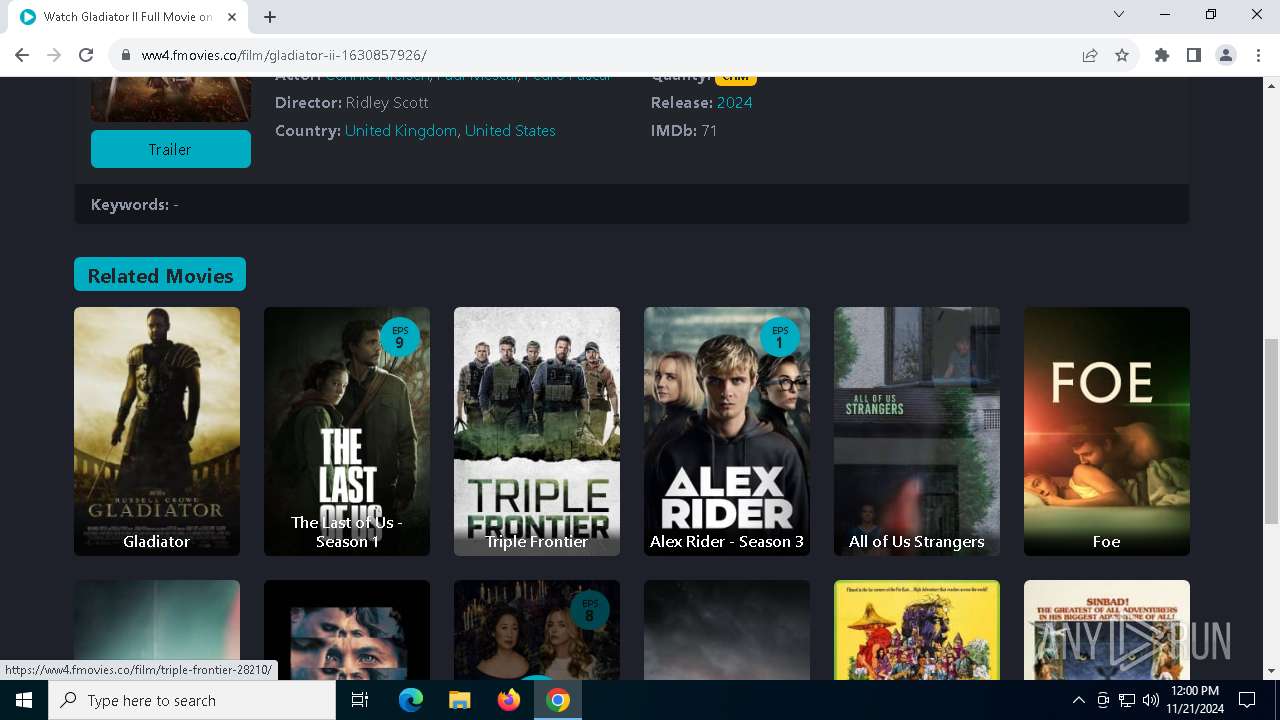Open United Kingdom country link
Image resolution: width=1280 pixels, height=720 pixels.
coord(401,130)
